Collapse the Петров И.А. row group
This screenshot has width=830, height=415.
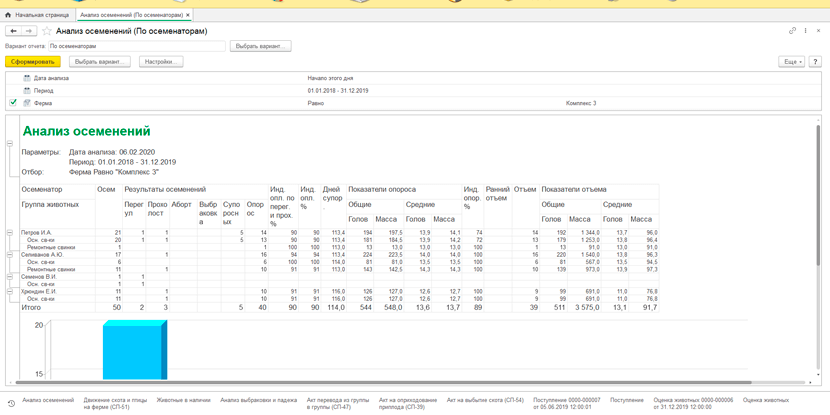[x=9, y=232]
